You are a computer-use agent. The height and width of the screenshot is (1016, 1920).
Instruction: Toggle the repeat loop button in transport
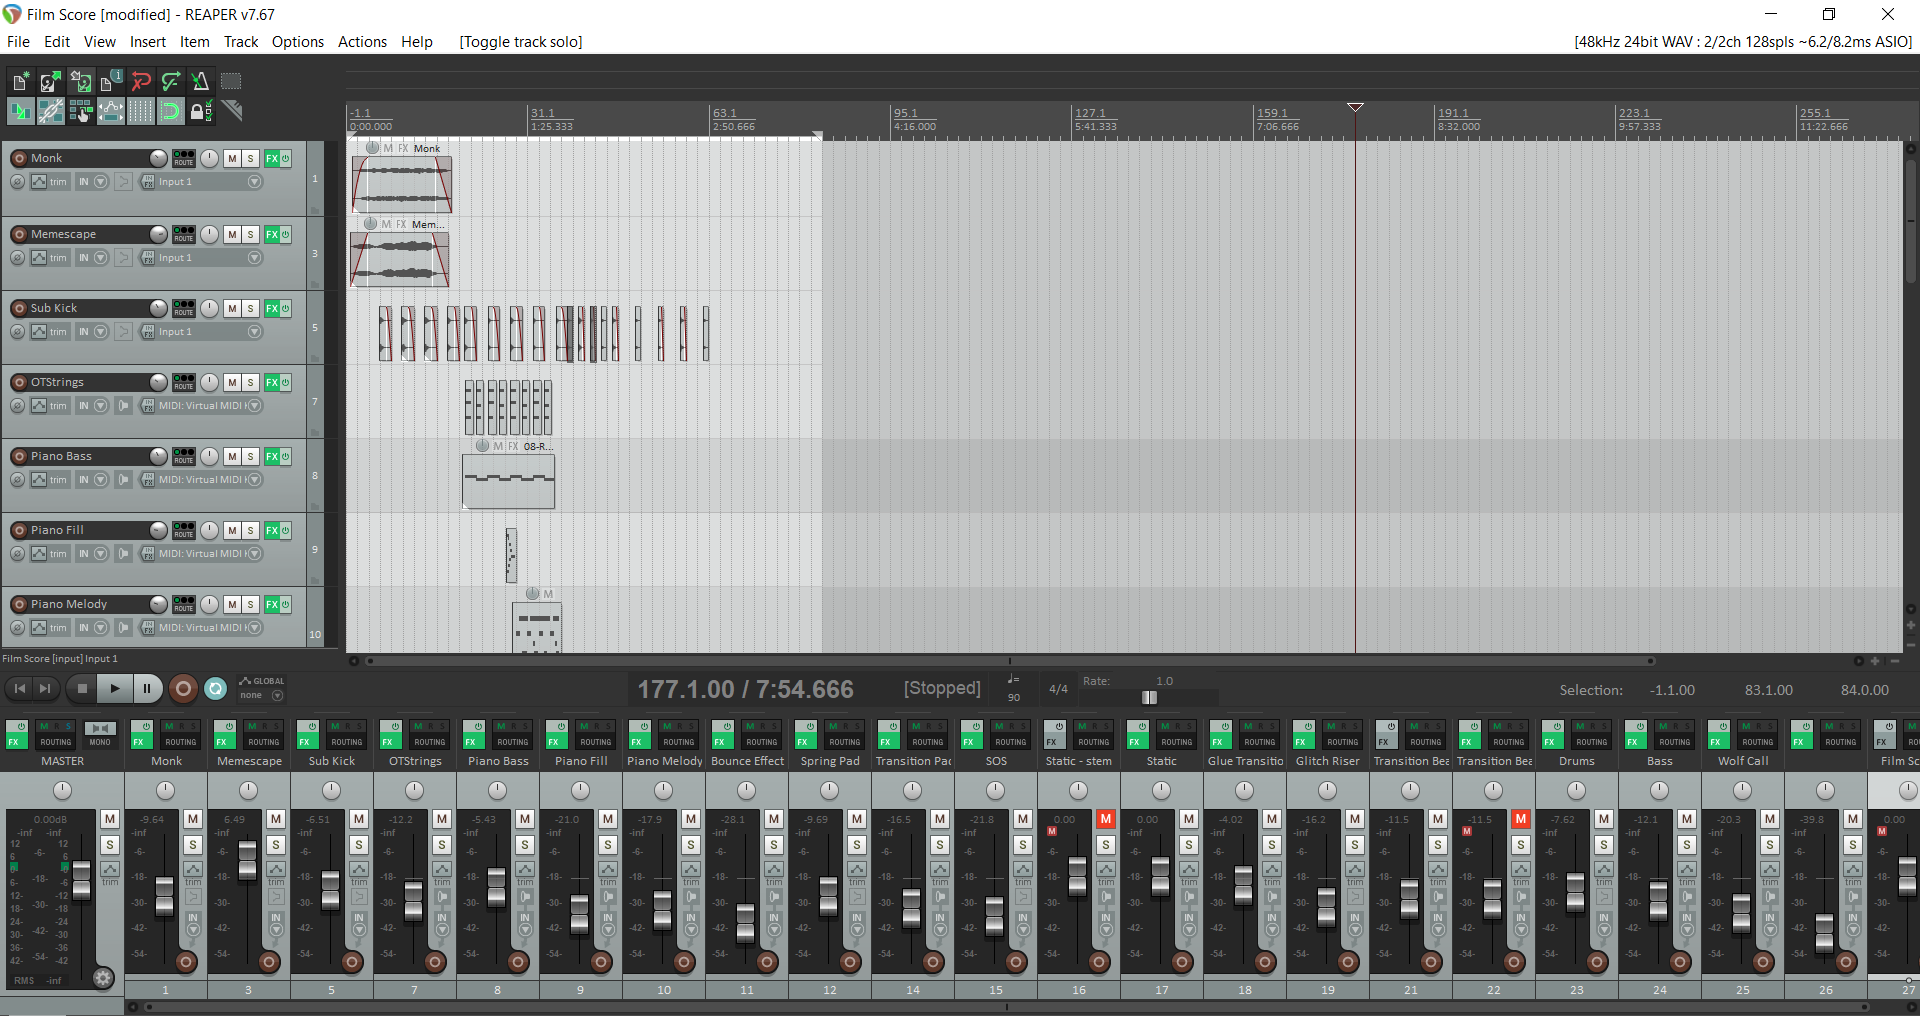point(215,688)
